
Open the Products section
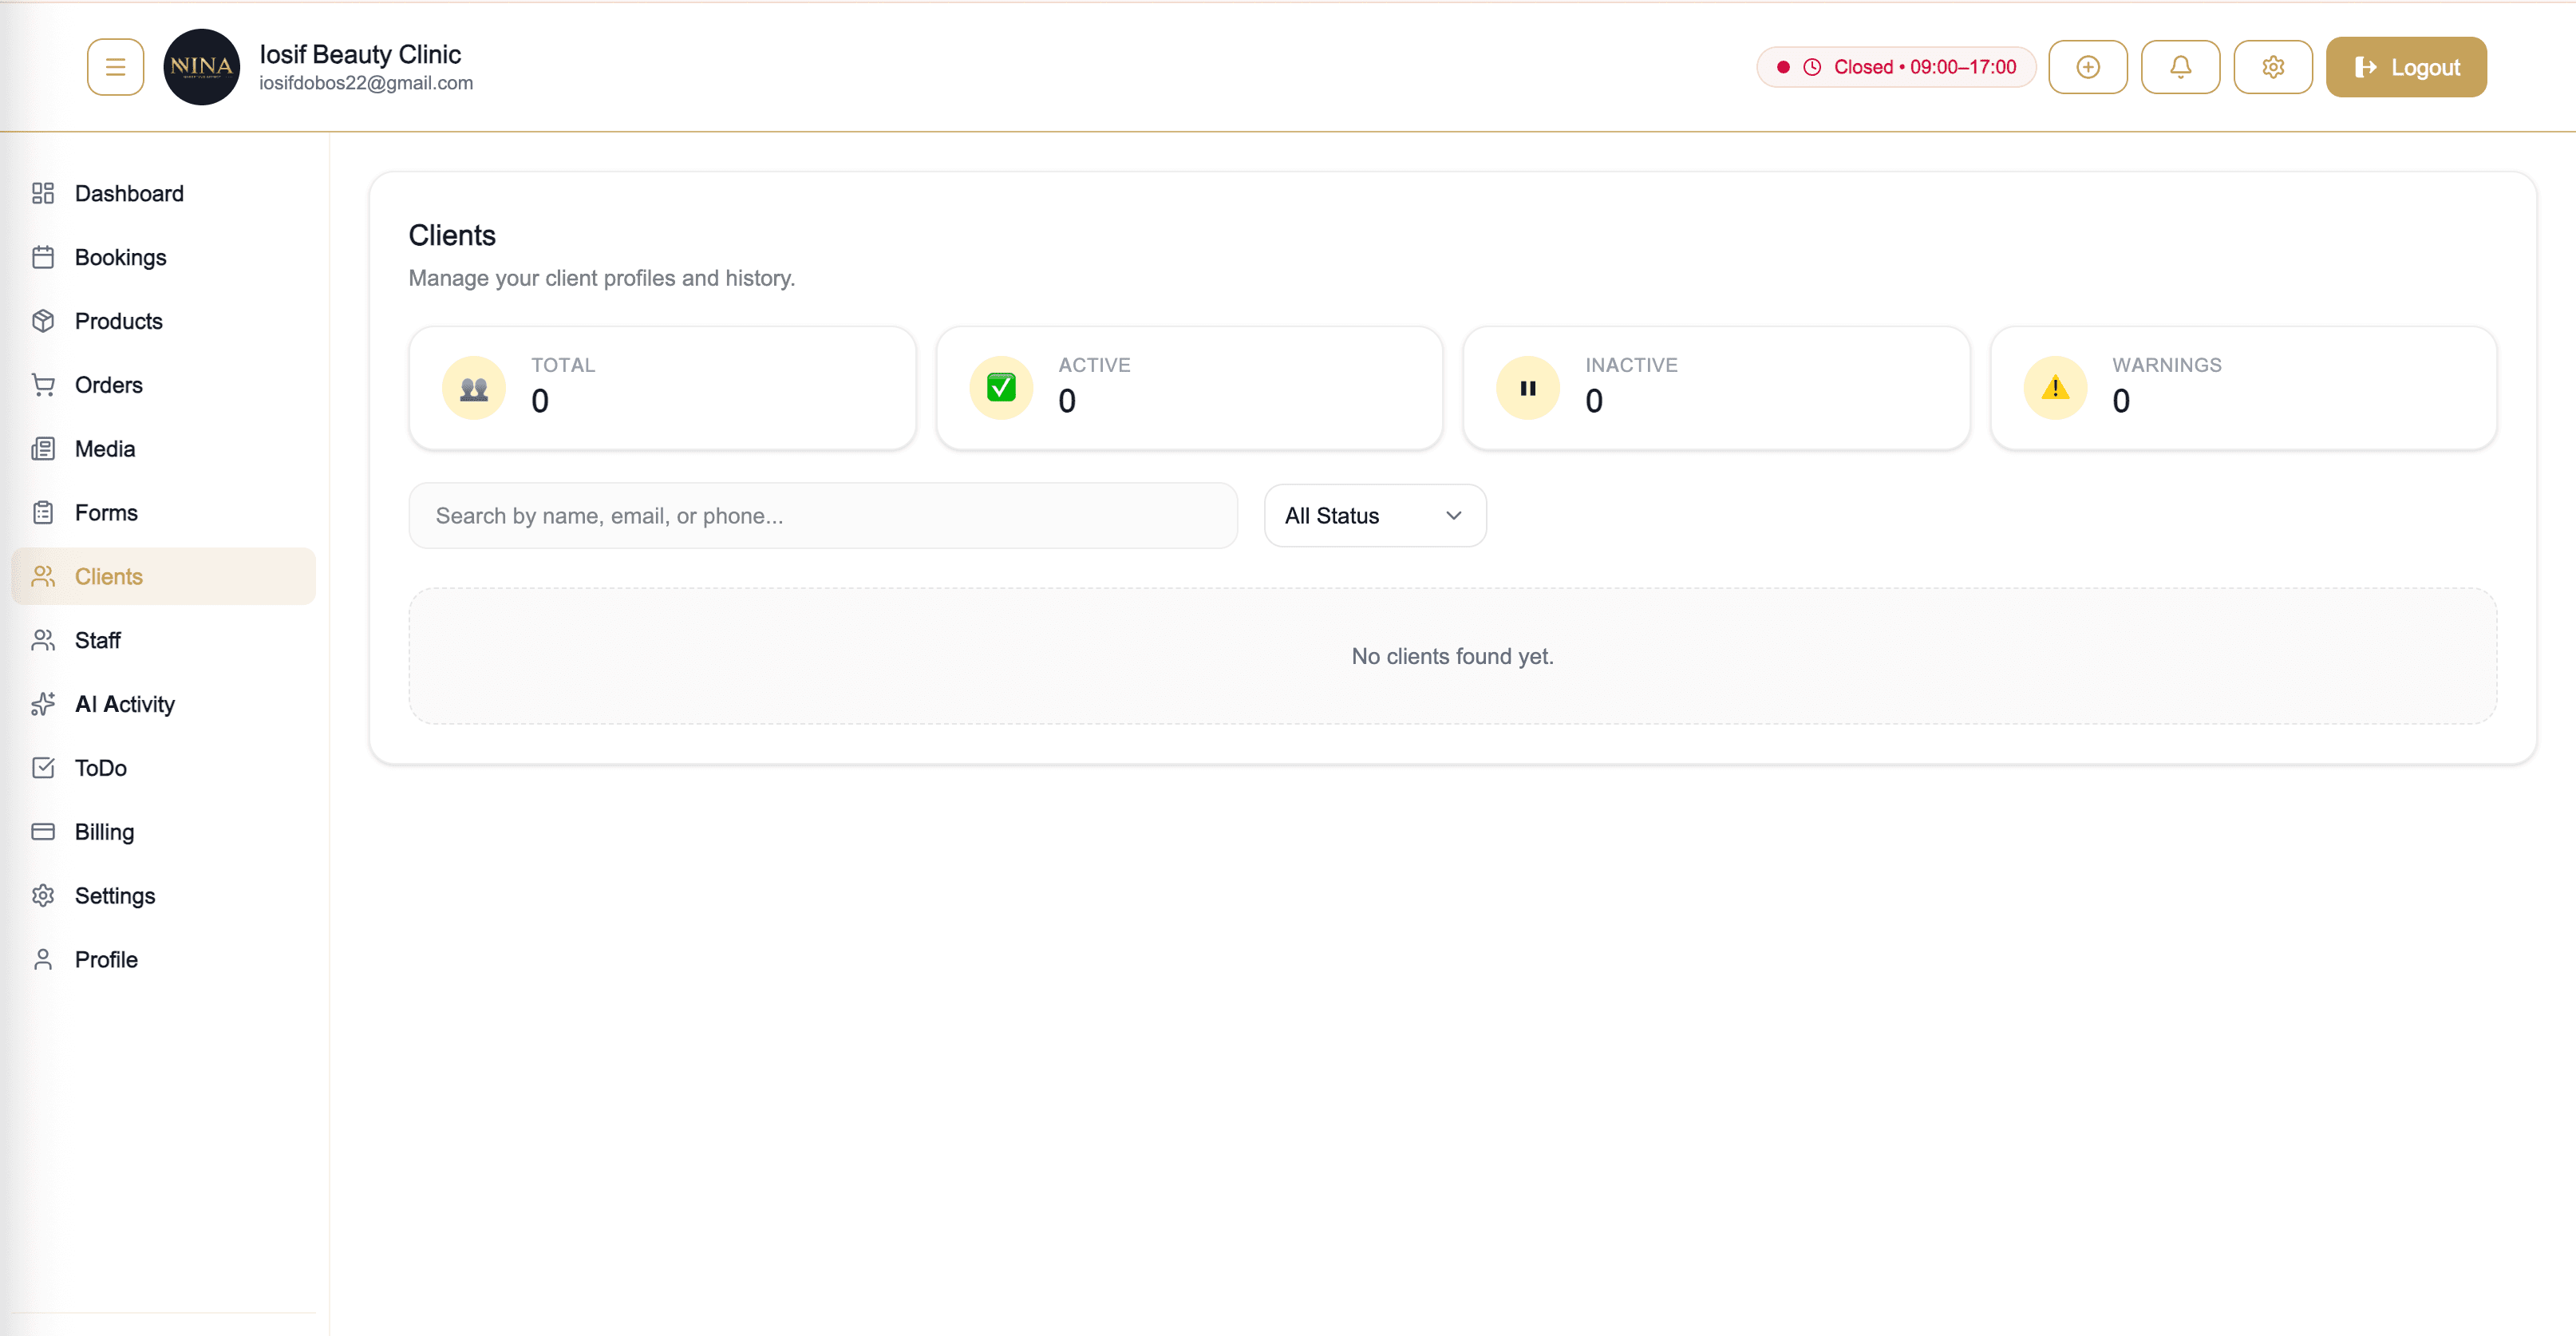tap(119, 320)
